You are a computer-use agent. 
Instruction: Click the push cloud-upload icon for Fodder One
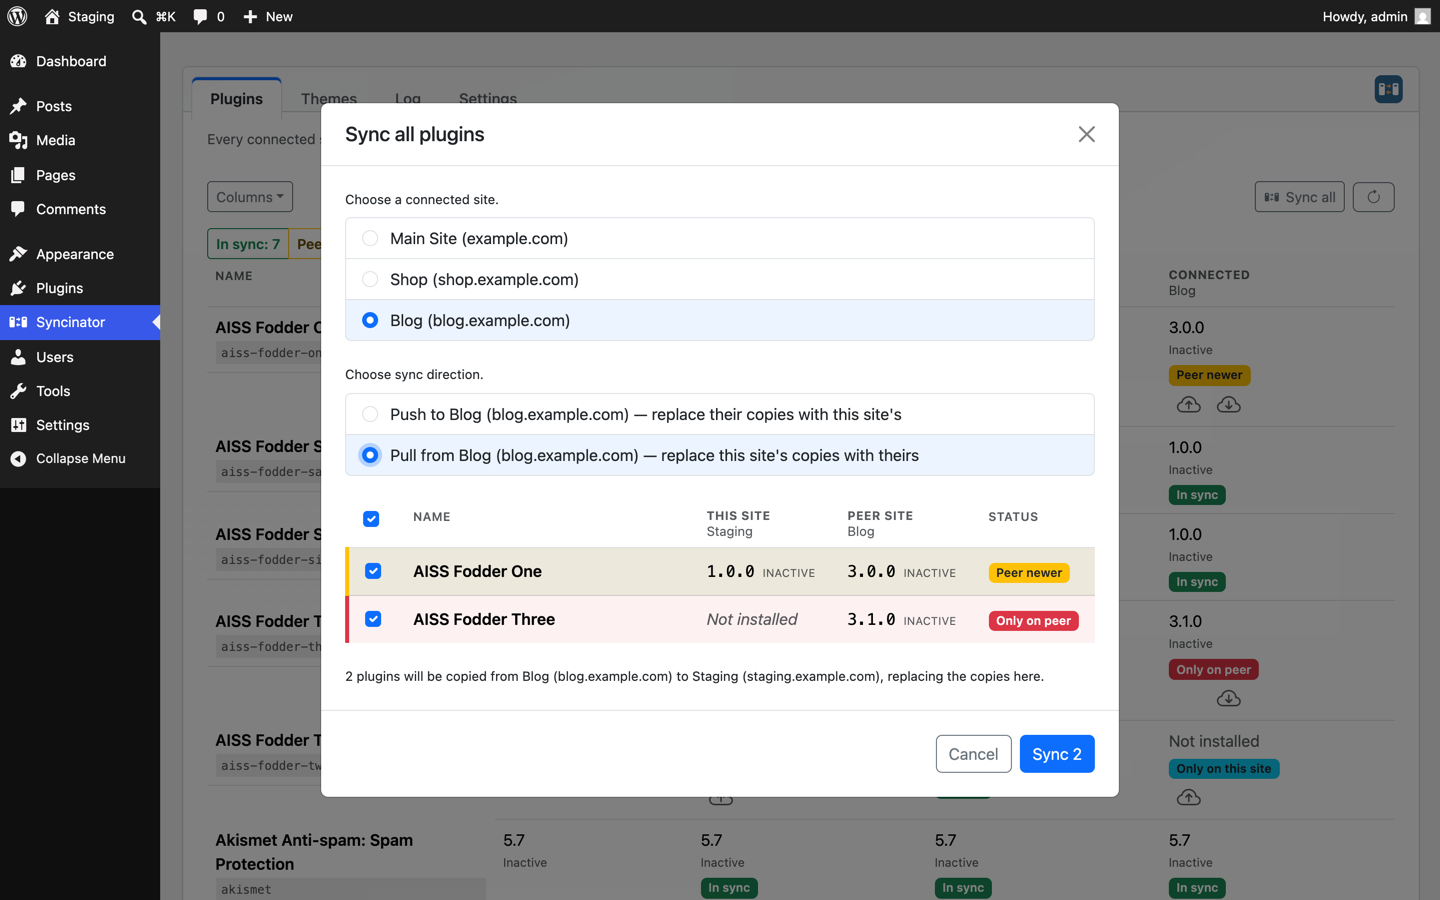coord(1188,405)
